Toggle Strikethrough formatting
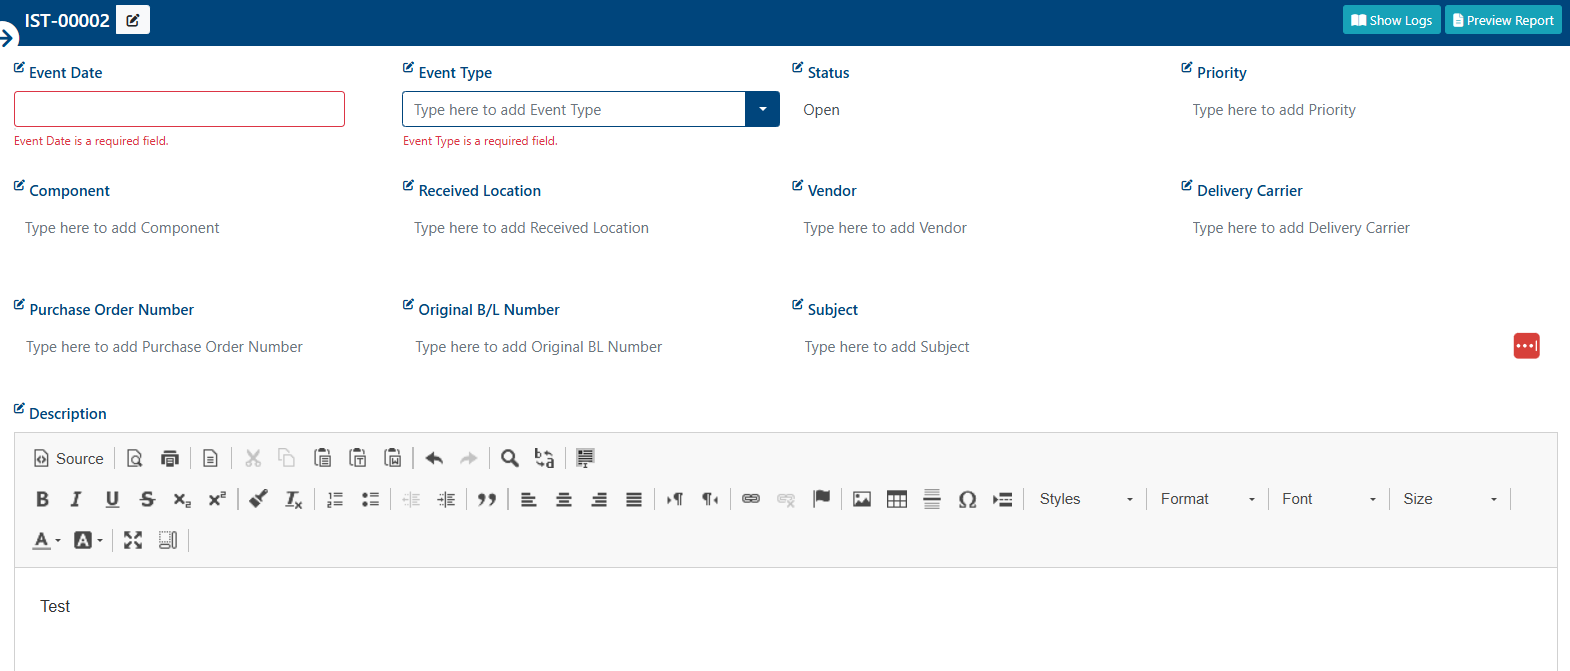The height and width of the screenshot is (671, 1570). [147, 499]
